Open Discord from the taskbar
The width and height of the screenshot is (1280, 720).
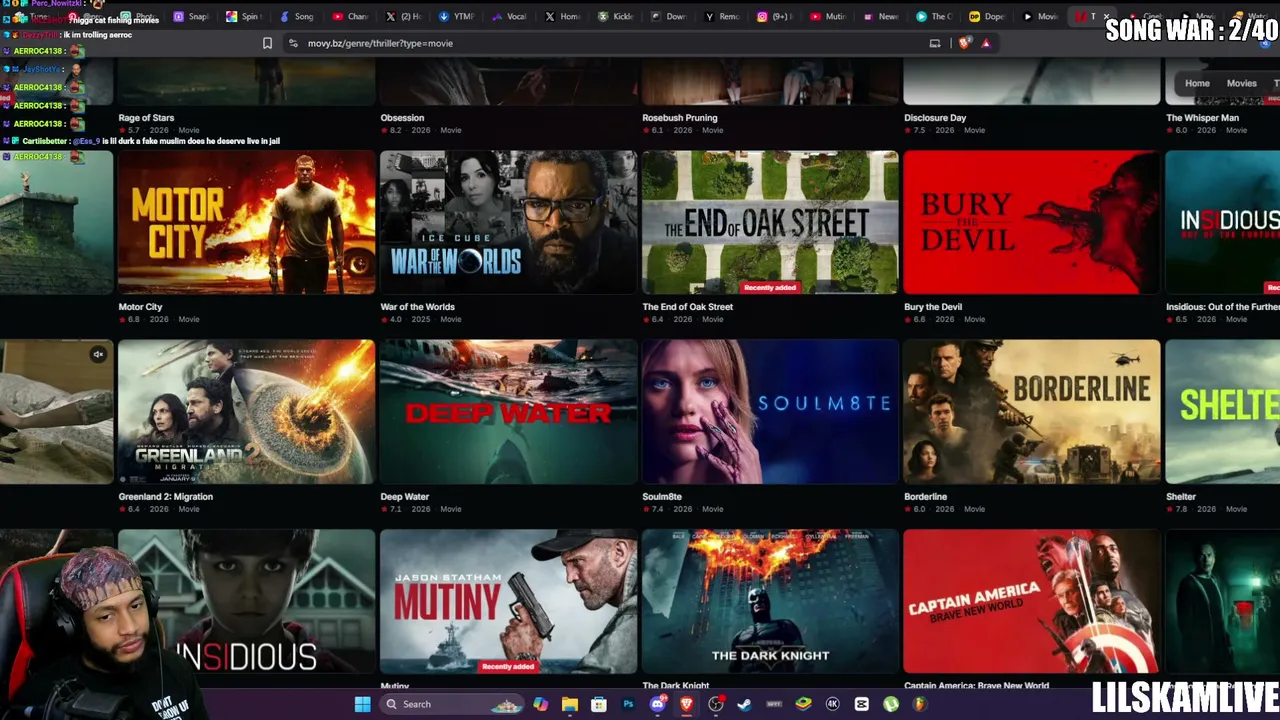[x=657, y=704]
